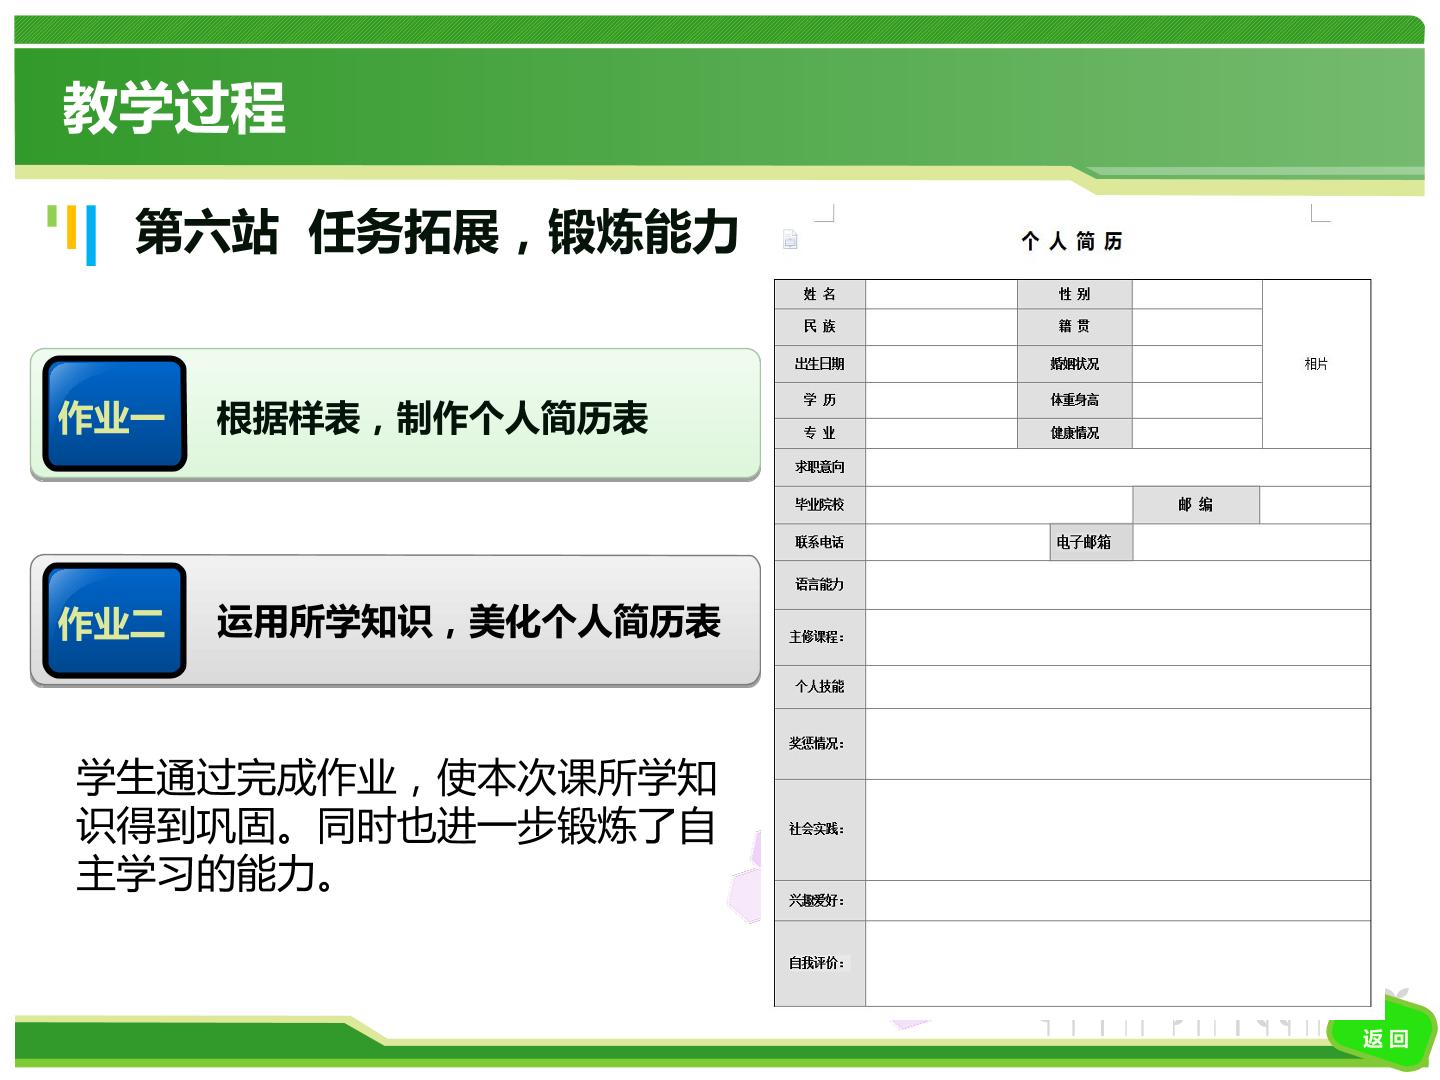
Task: Click the 邮编 label cell
Action: [x=1196, y=505]
